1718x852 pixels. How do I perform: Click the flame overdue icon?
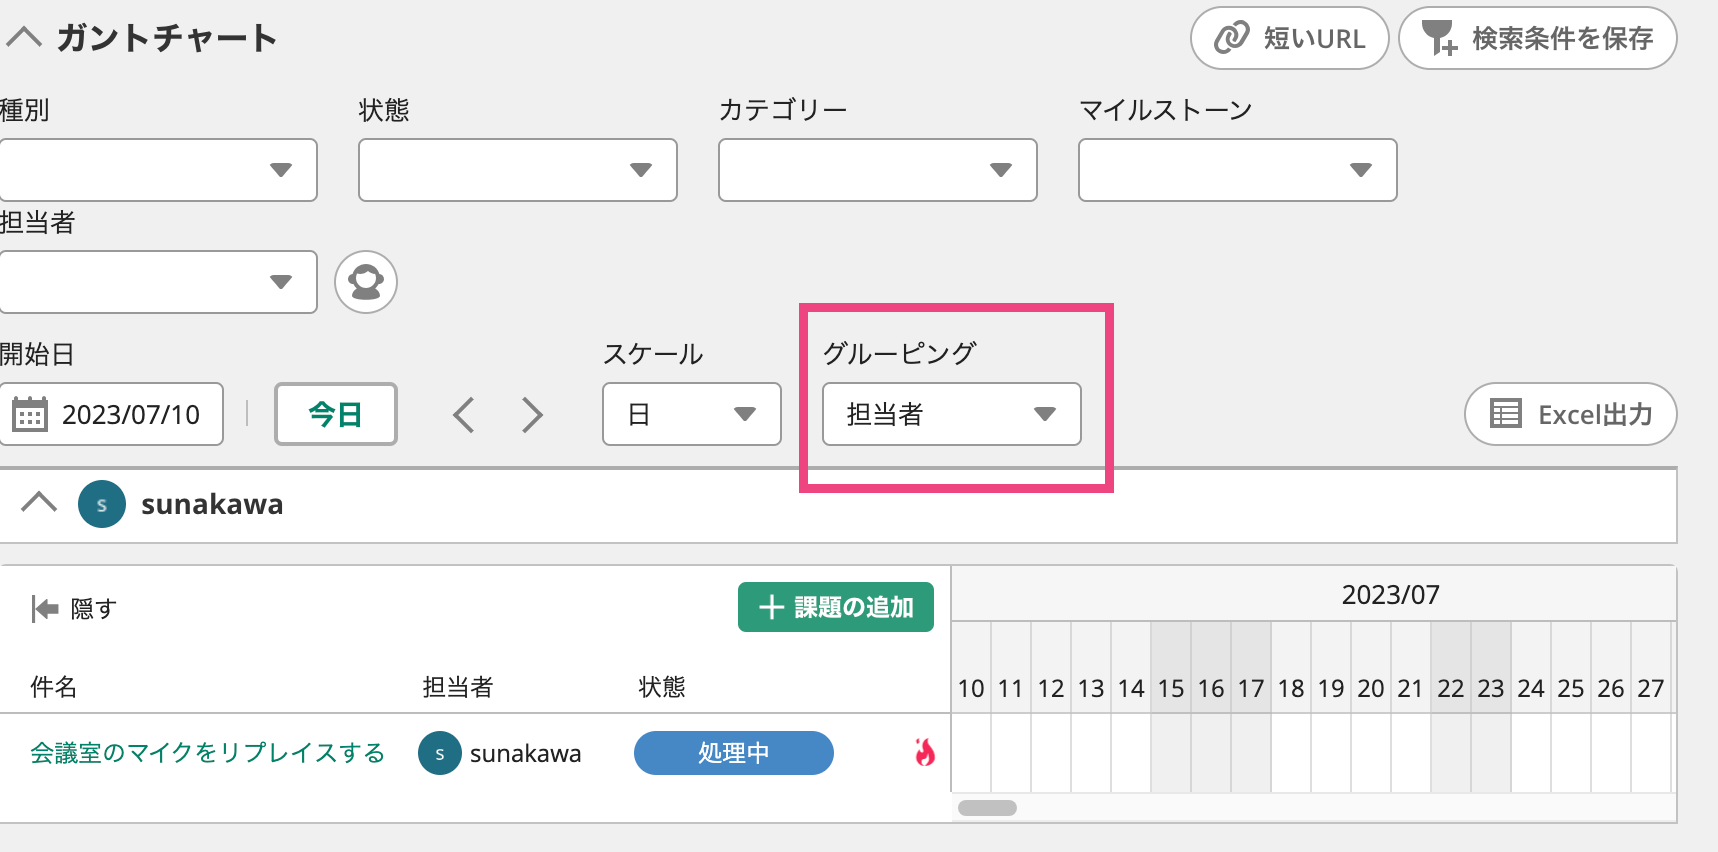tap(925, 752)
